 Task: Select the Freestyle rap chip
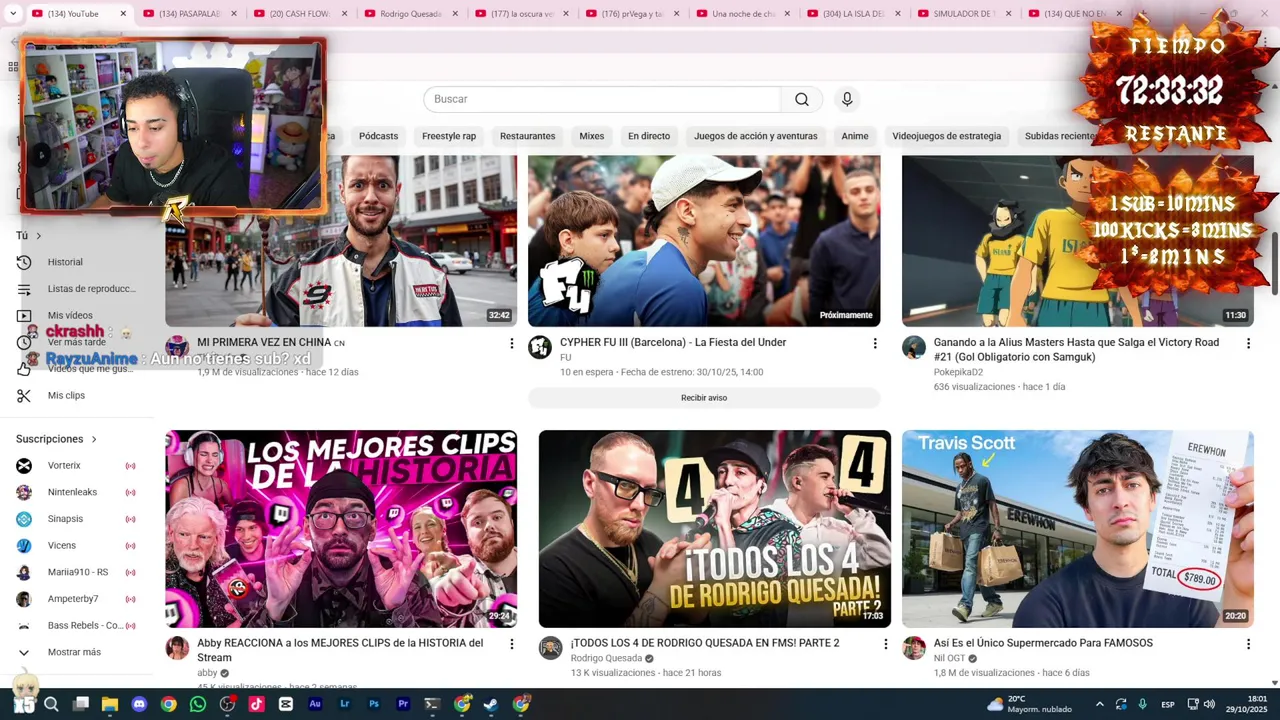click(449, 136)
